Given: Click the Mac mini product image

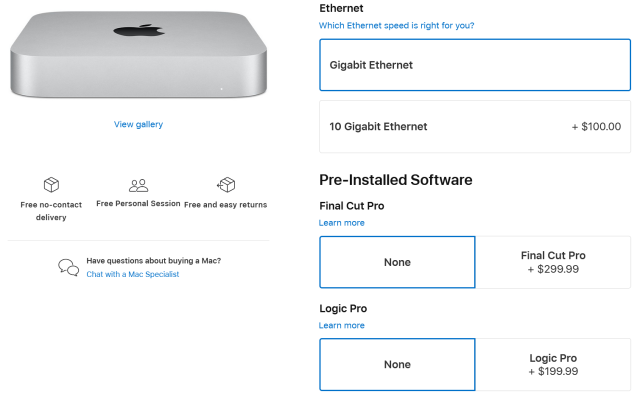Looking at the screenshot, I should tap(139, 54).
